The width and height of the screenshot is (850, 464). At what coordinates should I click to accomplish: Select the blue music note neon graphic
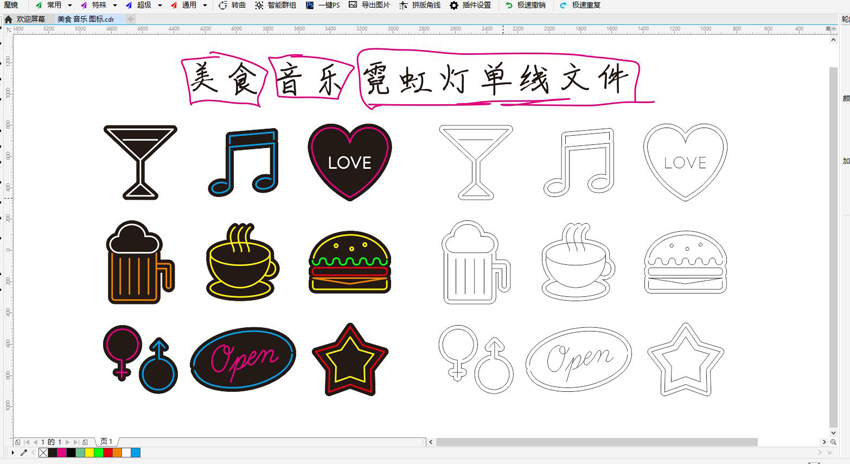pyautogui.click(x=243, y=162)
